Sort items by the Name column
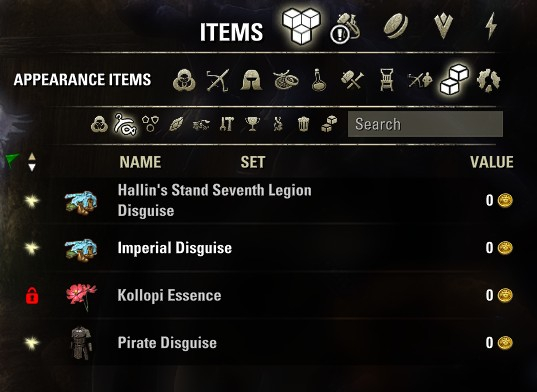This screenshot has height=392, width=537. point(140,162)
